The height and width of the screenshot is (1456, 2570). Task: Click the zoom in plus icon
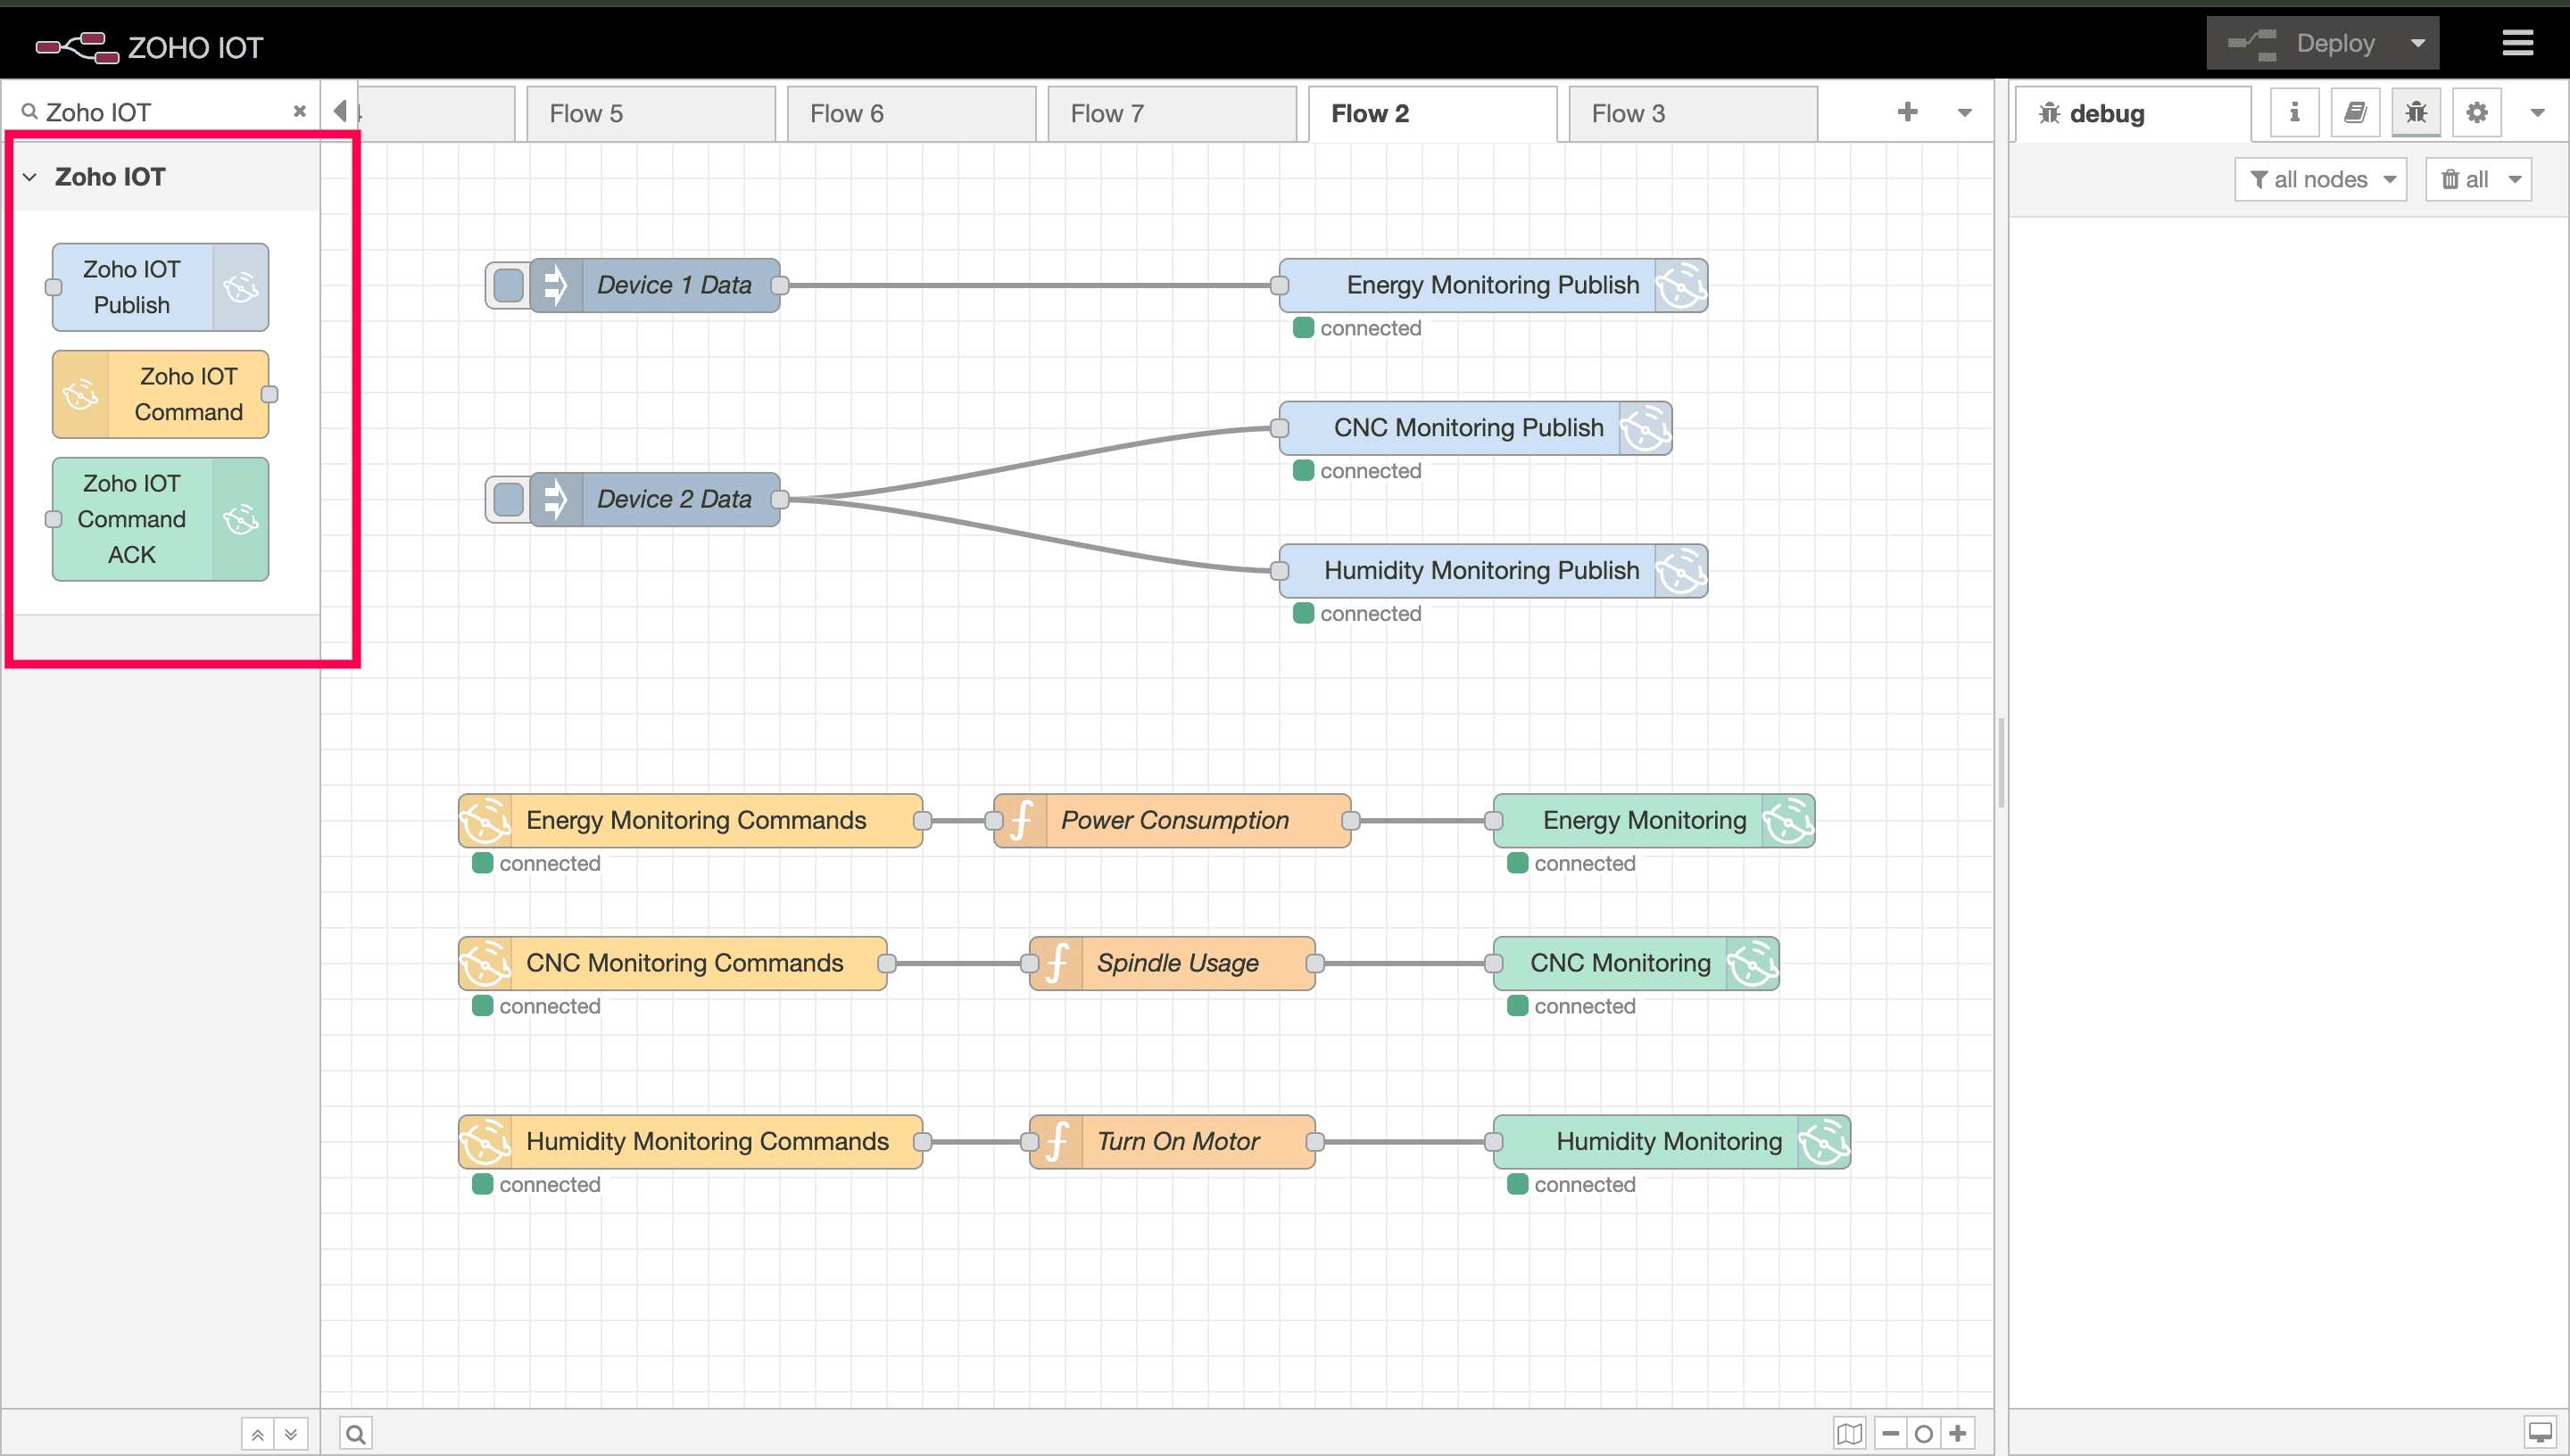(x=1958, y=1433)
